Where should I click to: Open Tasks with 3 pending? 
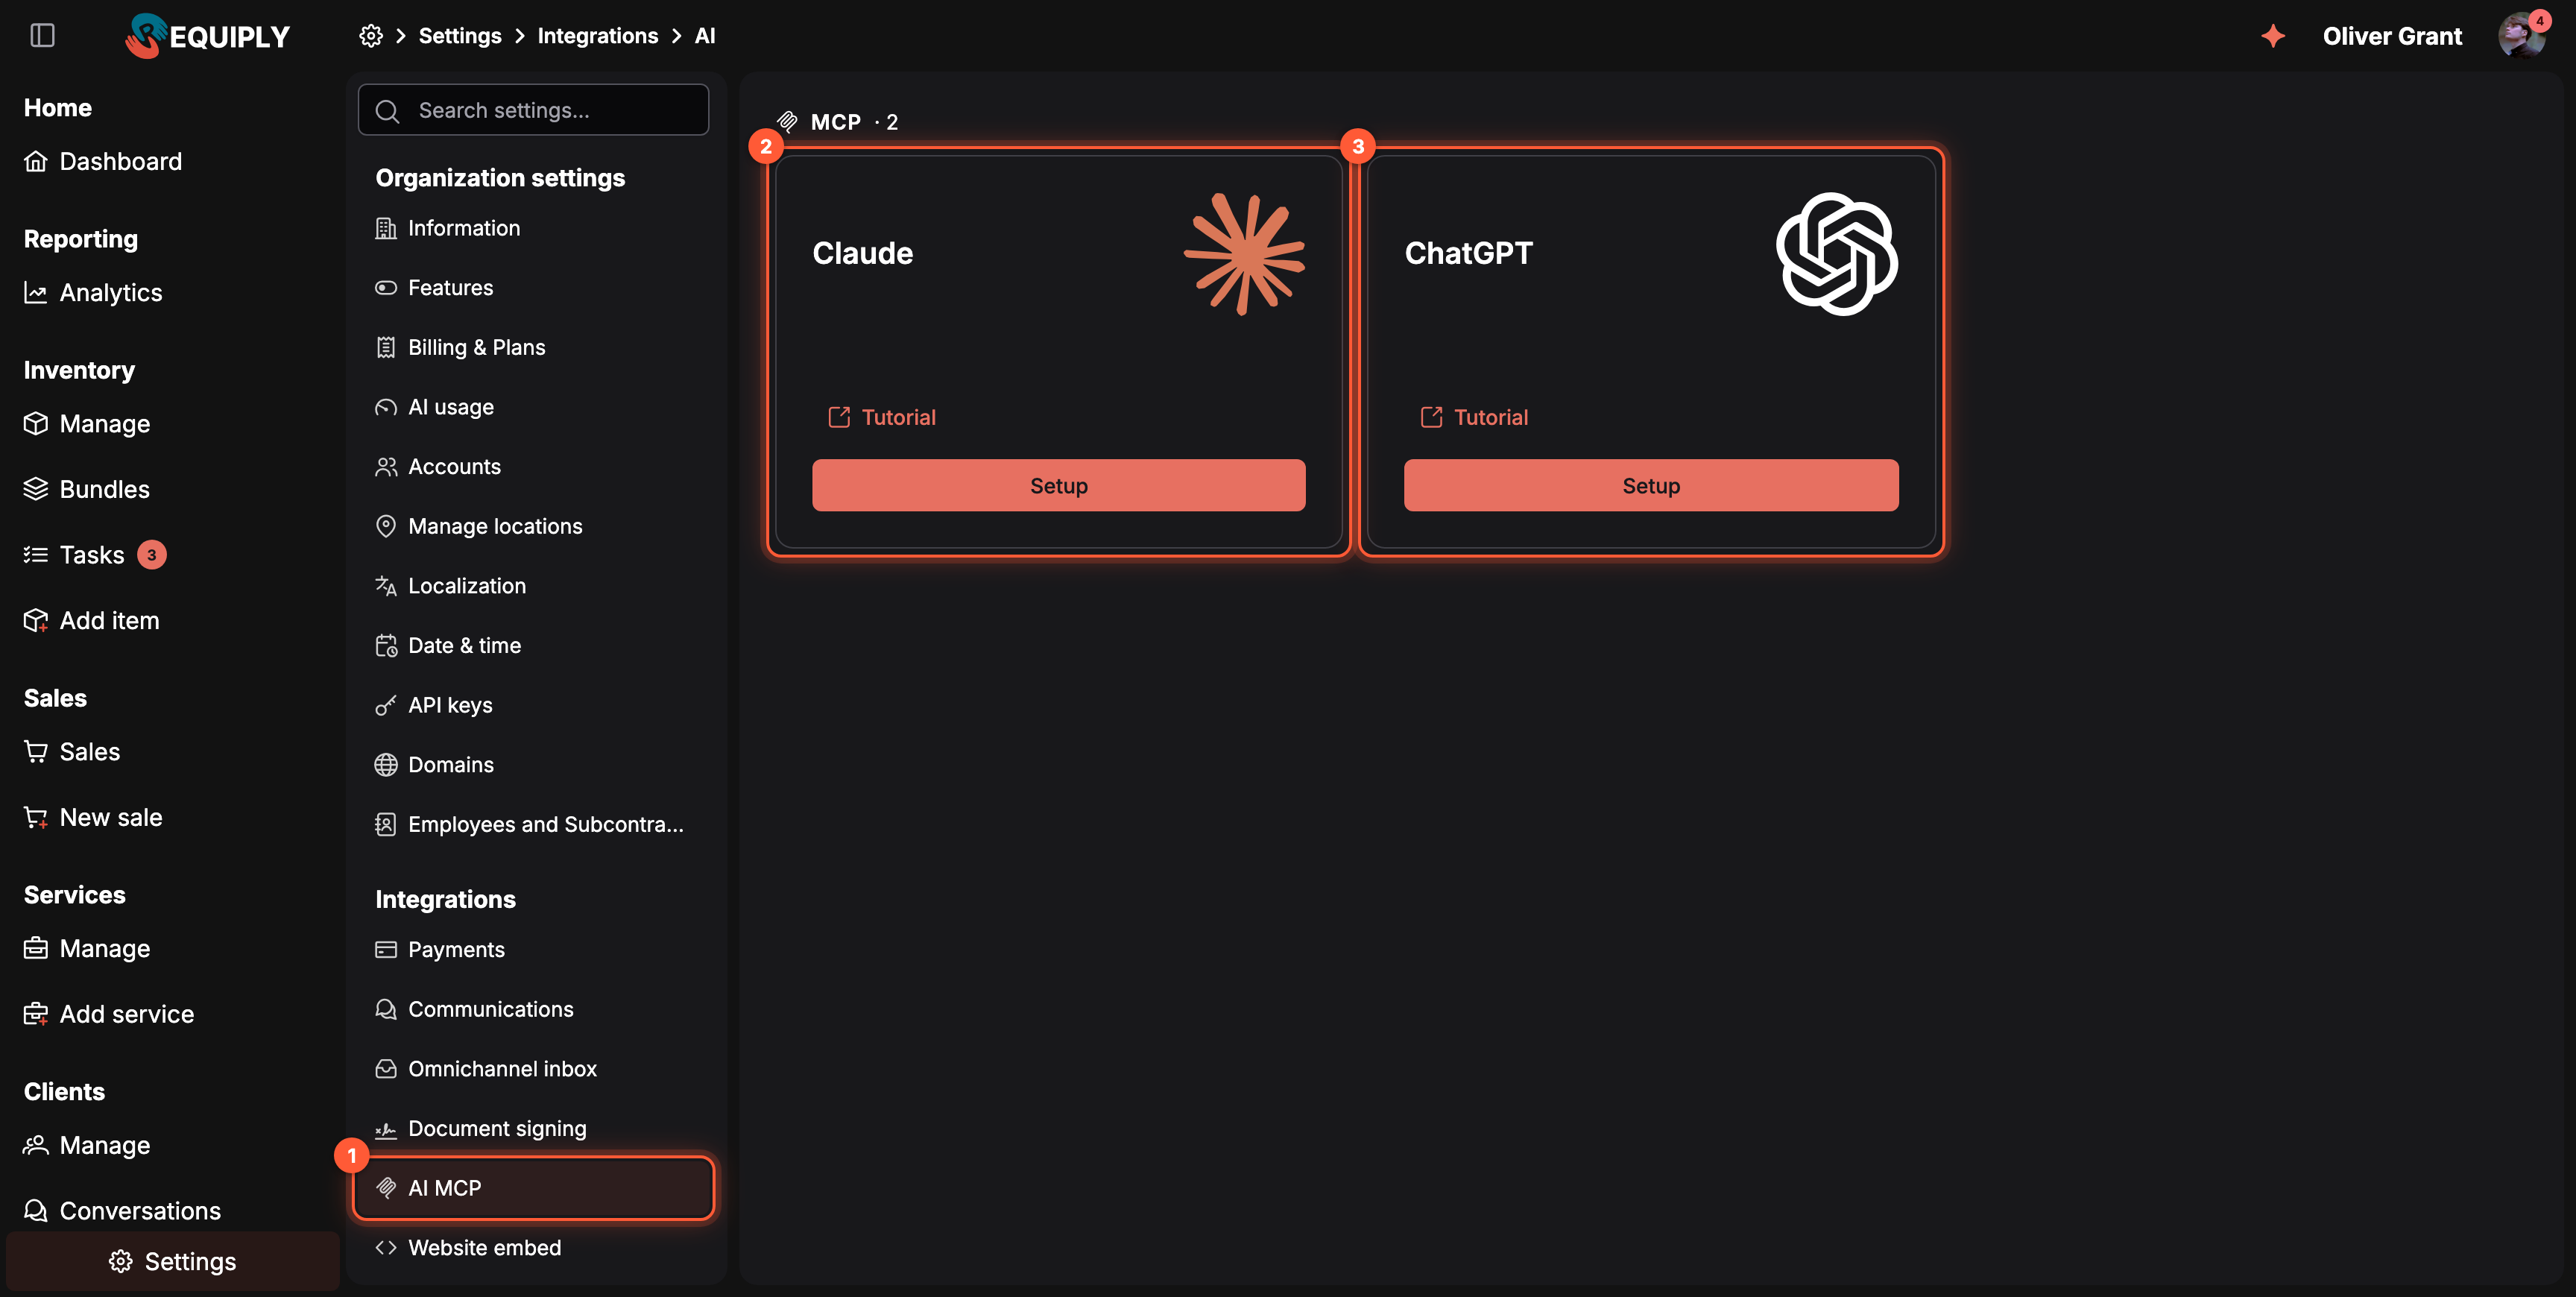(x=95, y=554)
